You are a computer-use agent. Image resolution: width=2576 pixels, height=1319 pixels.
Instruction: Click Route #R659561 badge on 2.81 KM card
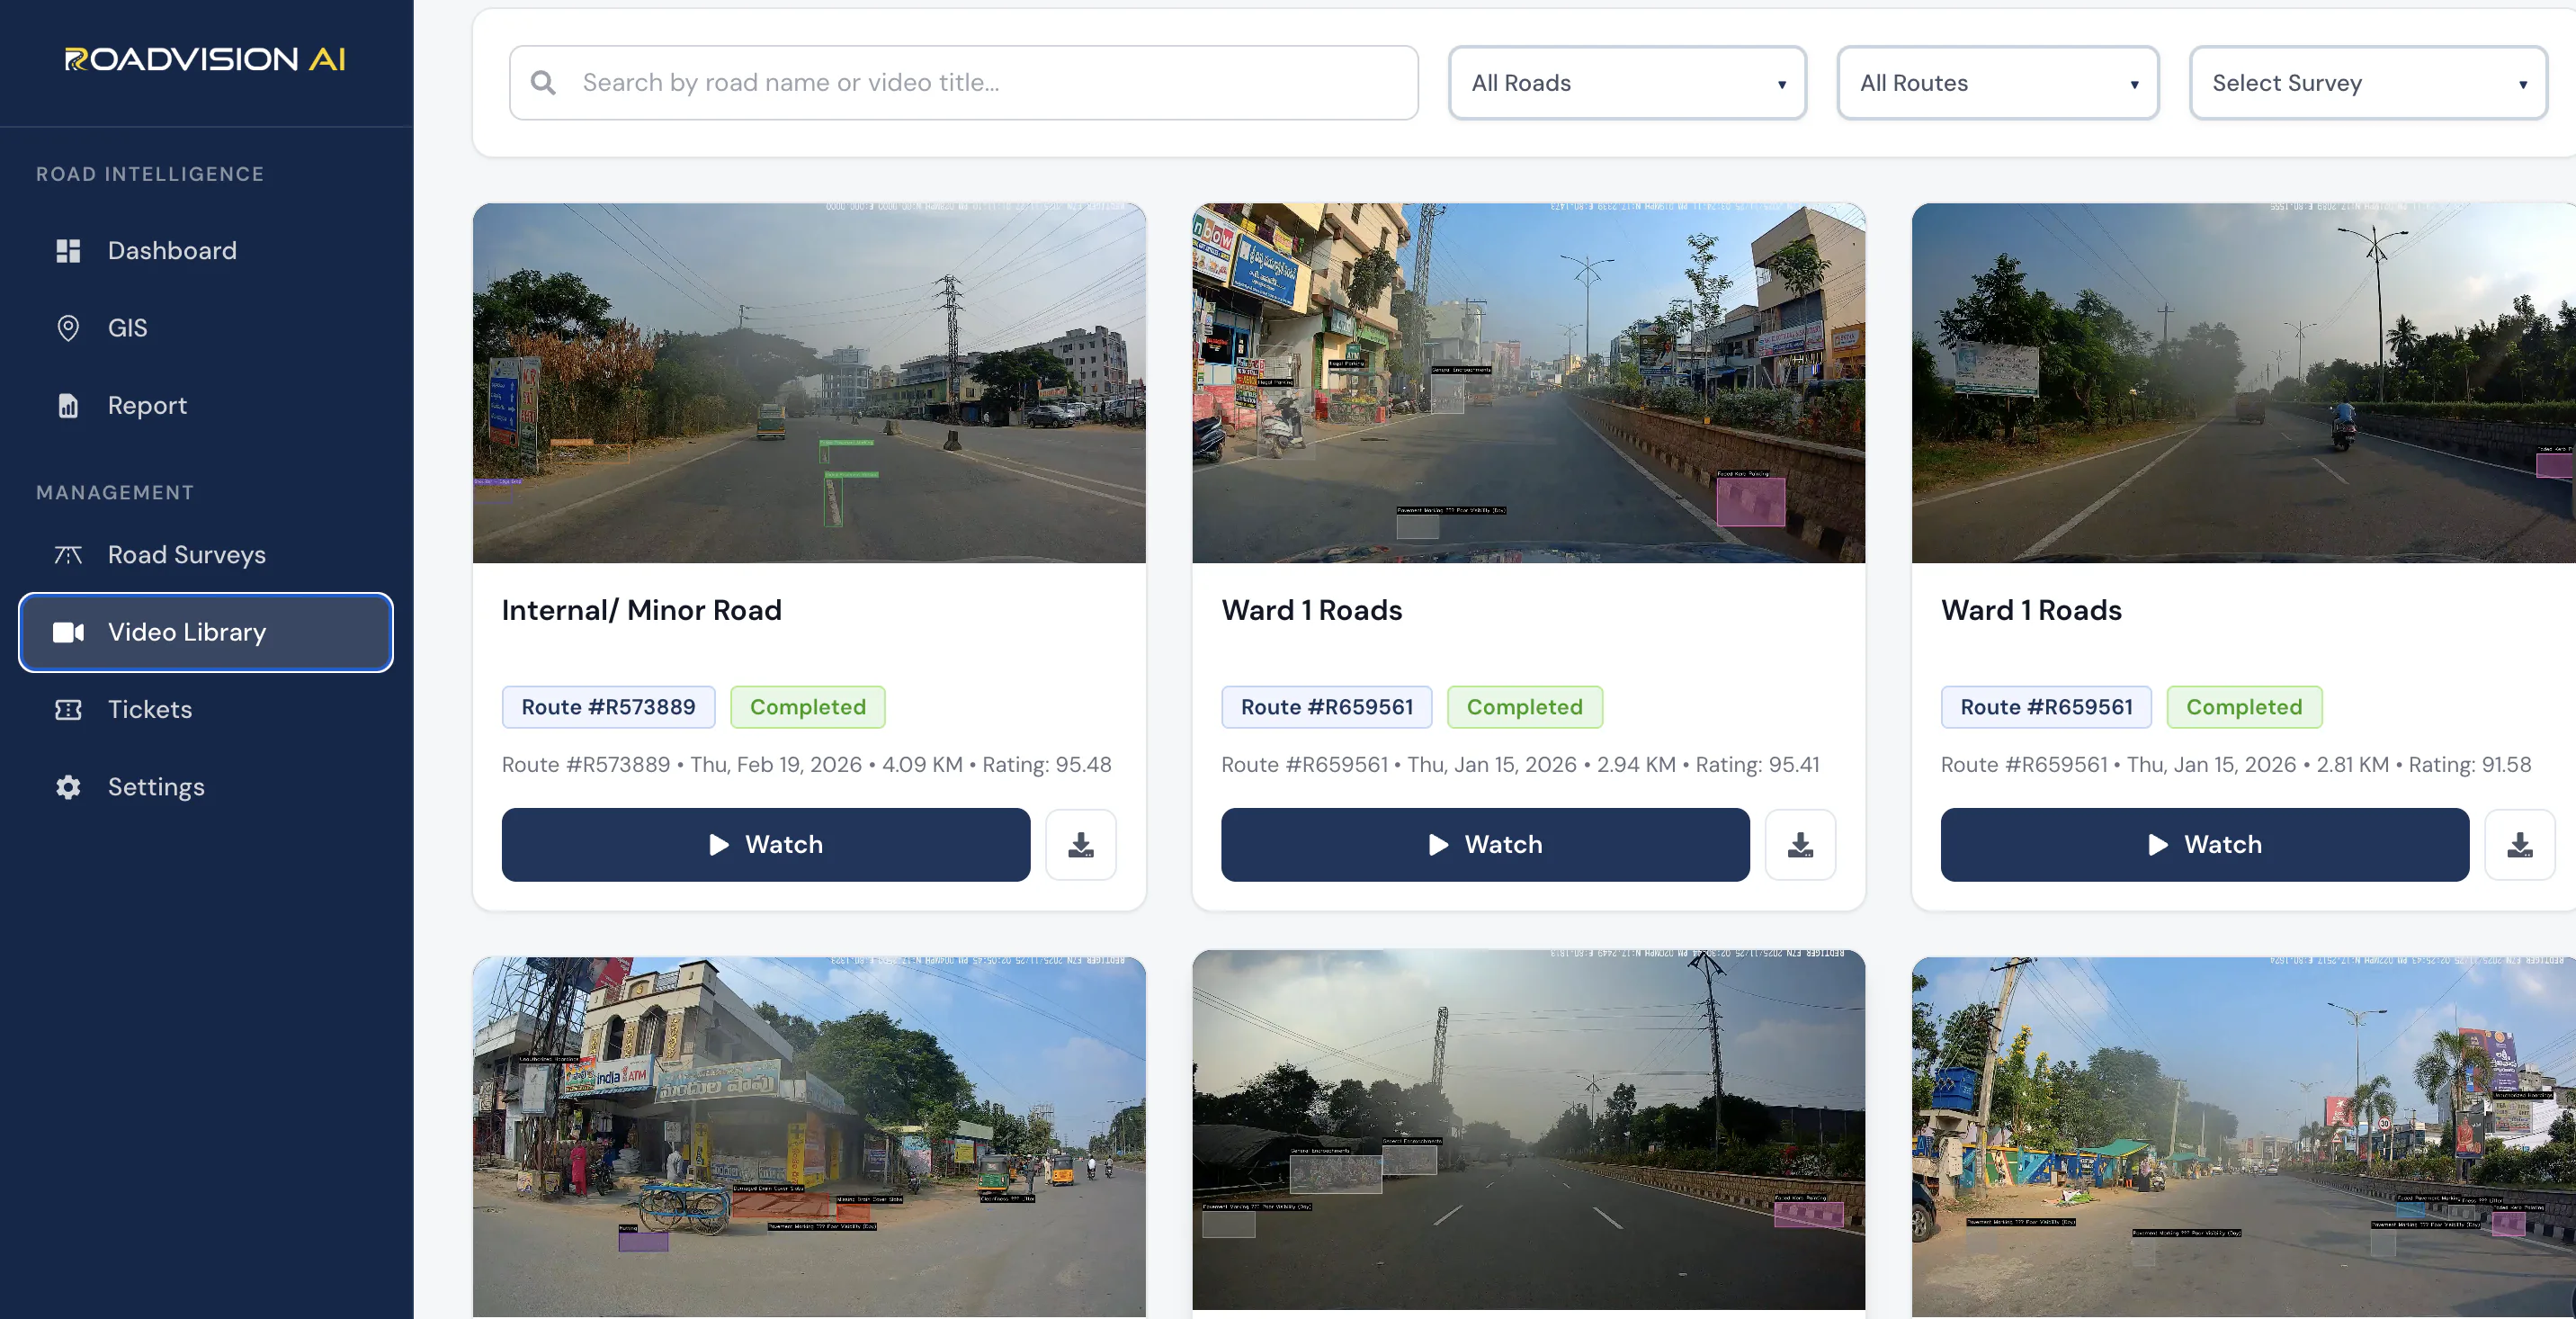tap(2046, 707)
